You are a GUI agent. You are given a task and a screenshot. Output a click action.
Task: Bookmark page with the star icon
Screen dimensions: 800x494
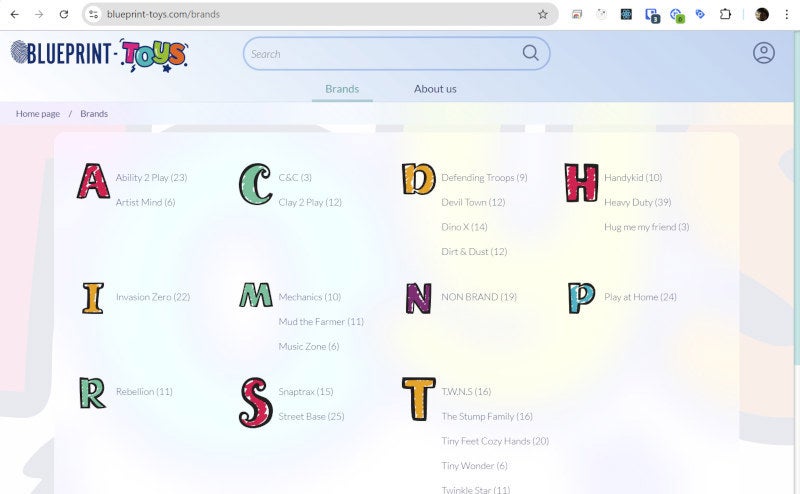point(542,14)
